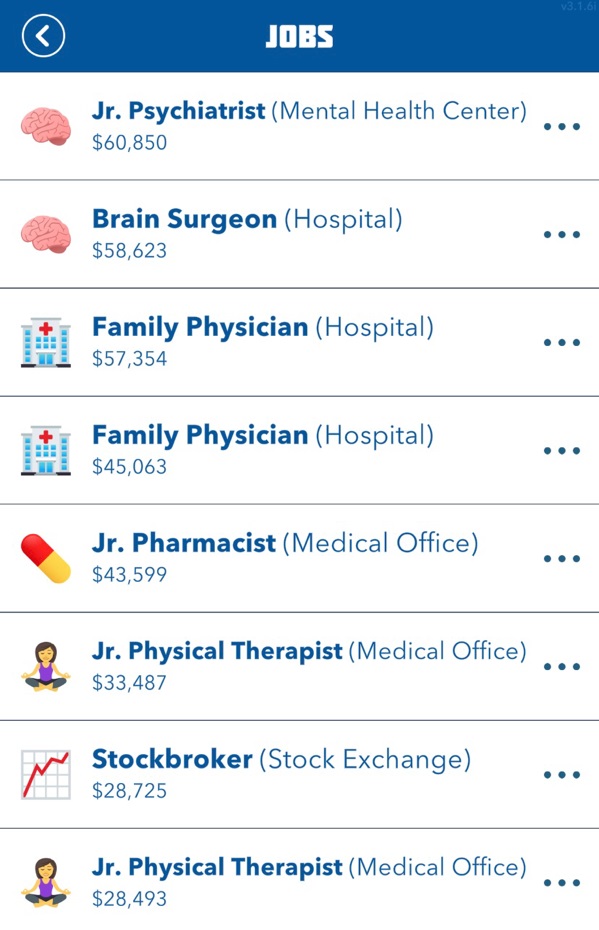Select Jr. Physical Therapist paying $33,487
599x930 pixels.
point(300,667)
